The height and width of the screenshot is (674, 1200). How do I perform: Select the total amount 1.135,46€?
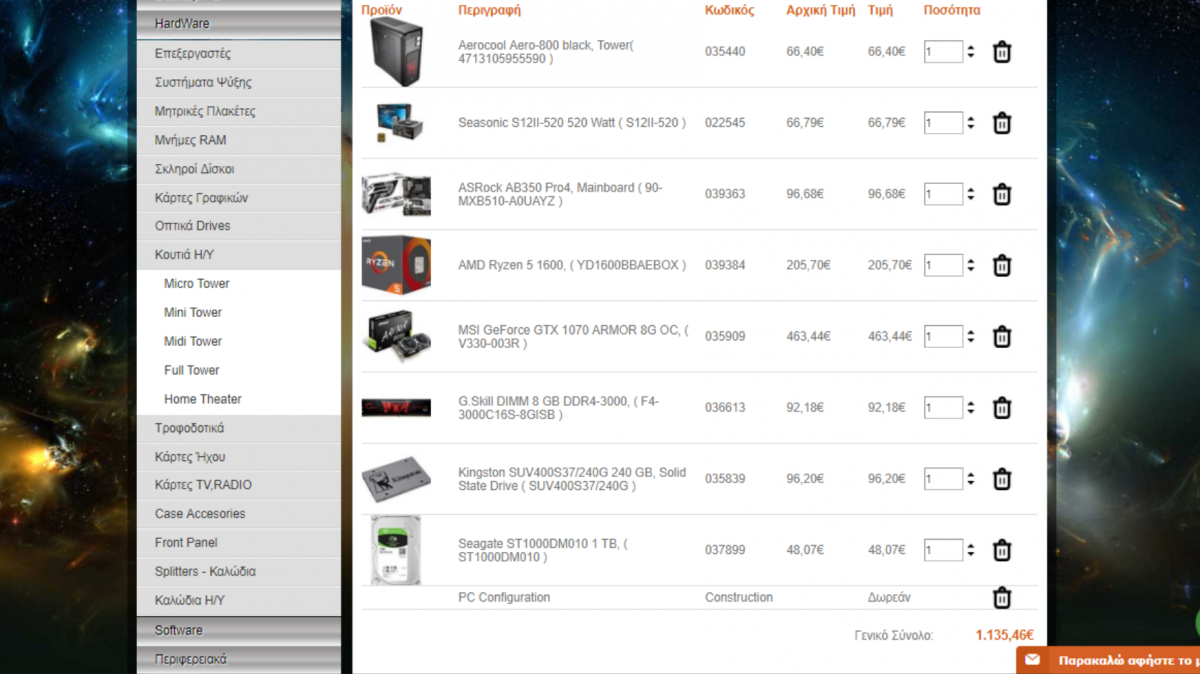[x=1005, y=635]
